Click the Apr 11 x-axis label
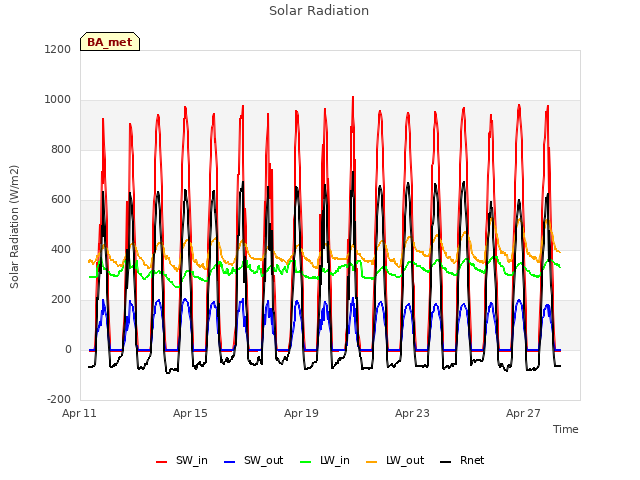This screenshot has height=480, width=640. point(79,413)
